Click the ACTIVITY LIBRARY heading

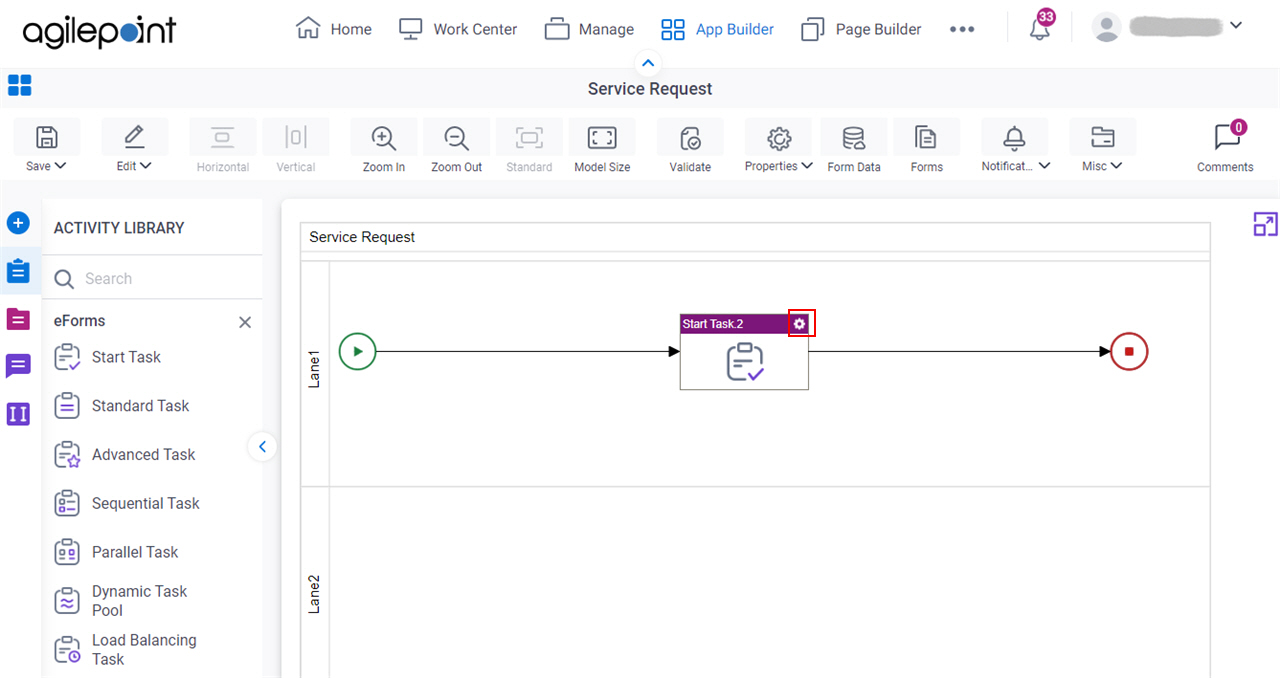click(119, 228)
